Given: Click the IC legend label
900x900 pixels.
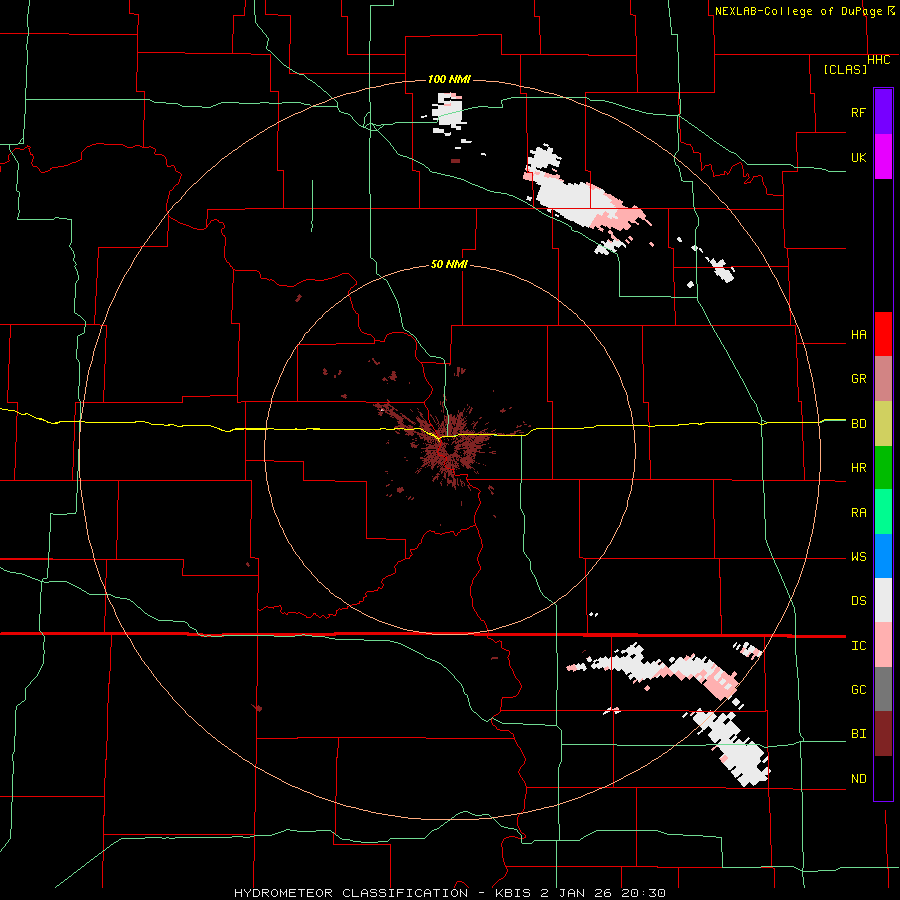Looking at the screenshot, I should point(858,646).
